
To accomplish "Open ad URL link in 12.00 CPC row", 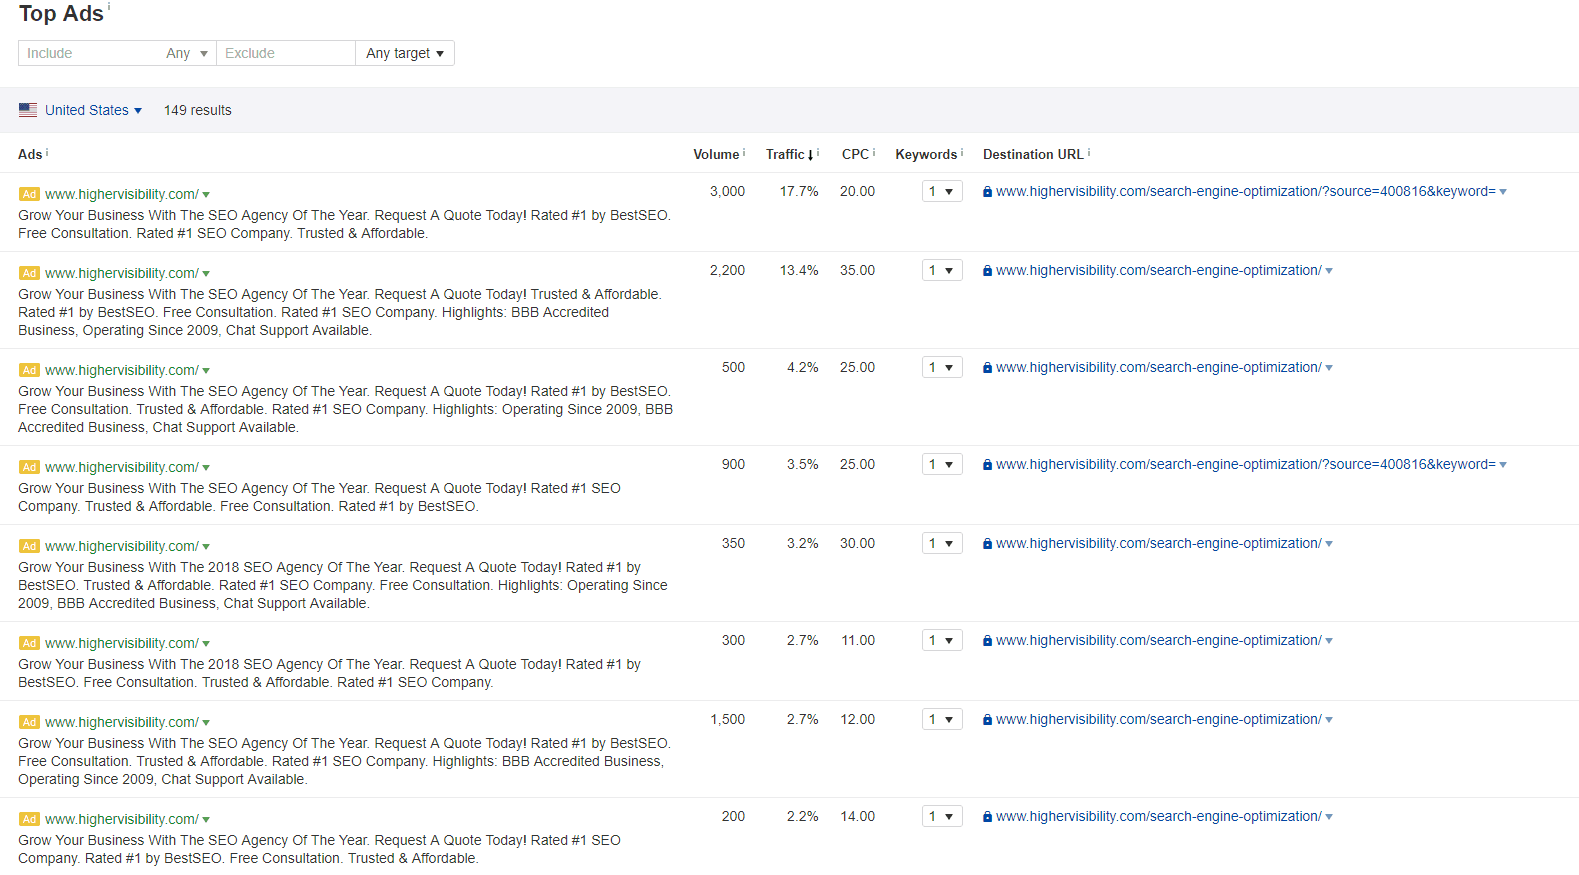I will [122, 722].
